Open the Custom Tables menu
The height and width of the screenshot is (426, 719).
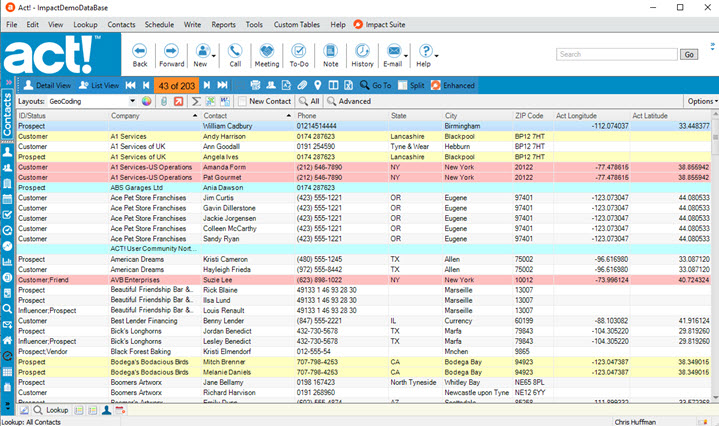pyautogui.click(x=297, y=24)
